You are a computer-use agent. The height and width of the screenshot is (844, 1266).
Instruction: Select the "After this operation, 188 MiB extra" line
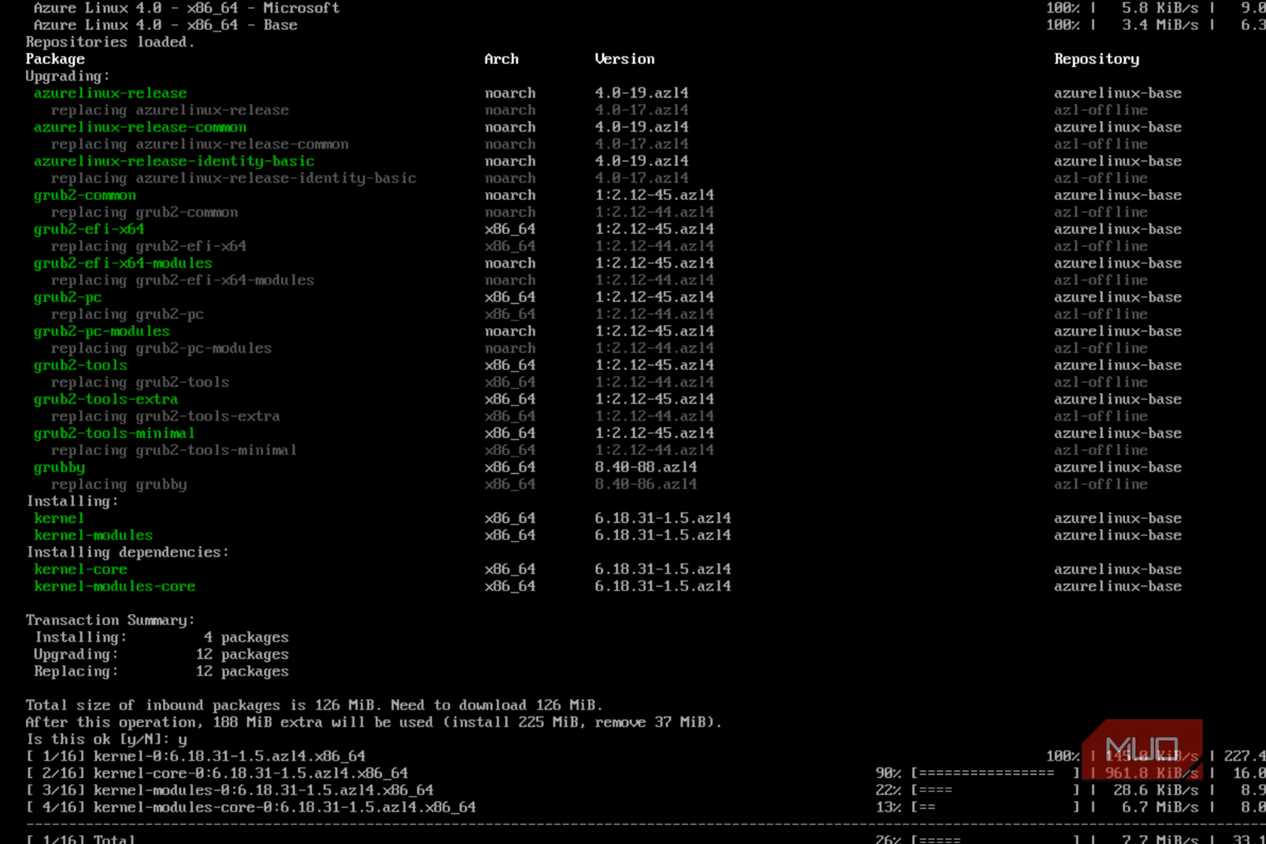[x=373, y=722]
